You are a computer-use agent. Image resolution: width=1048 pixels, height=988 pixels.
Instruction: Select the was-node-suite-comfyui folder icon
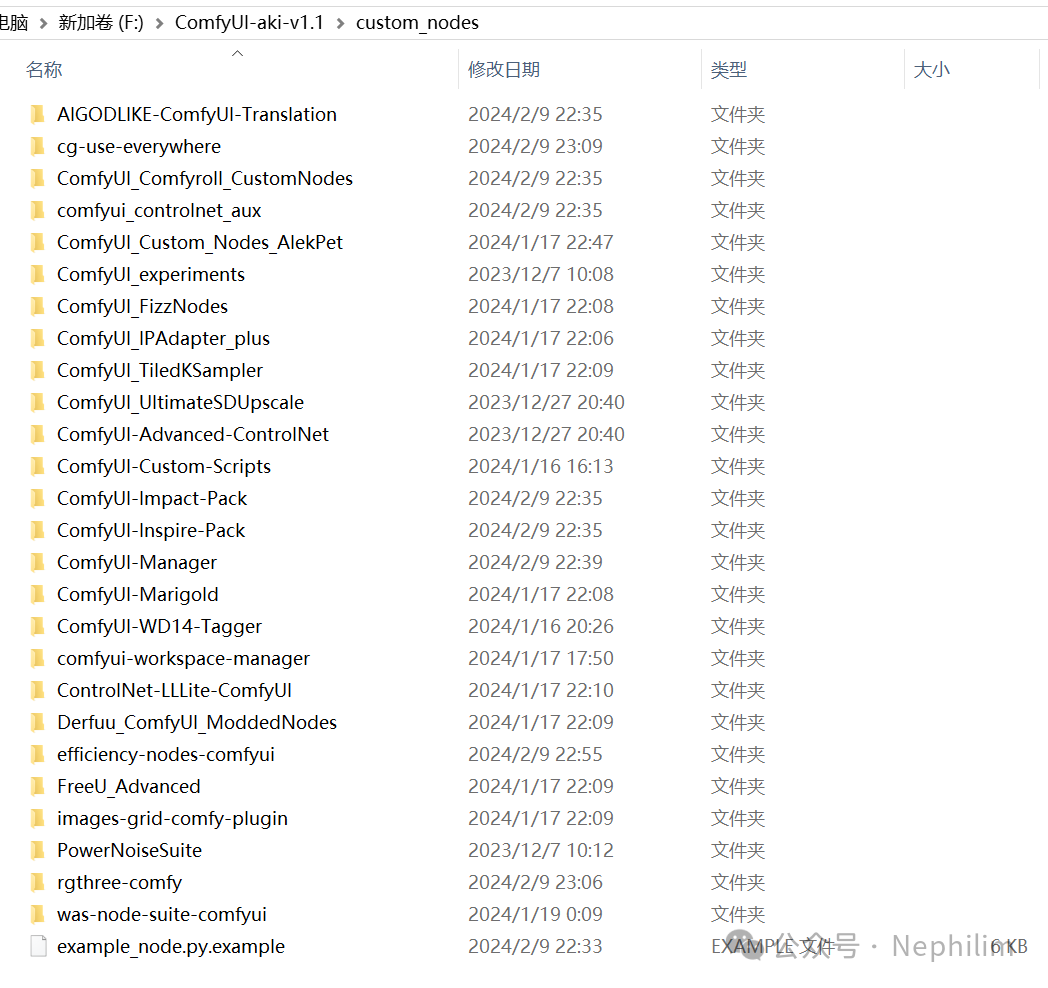[38, 915]
